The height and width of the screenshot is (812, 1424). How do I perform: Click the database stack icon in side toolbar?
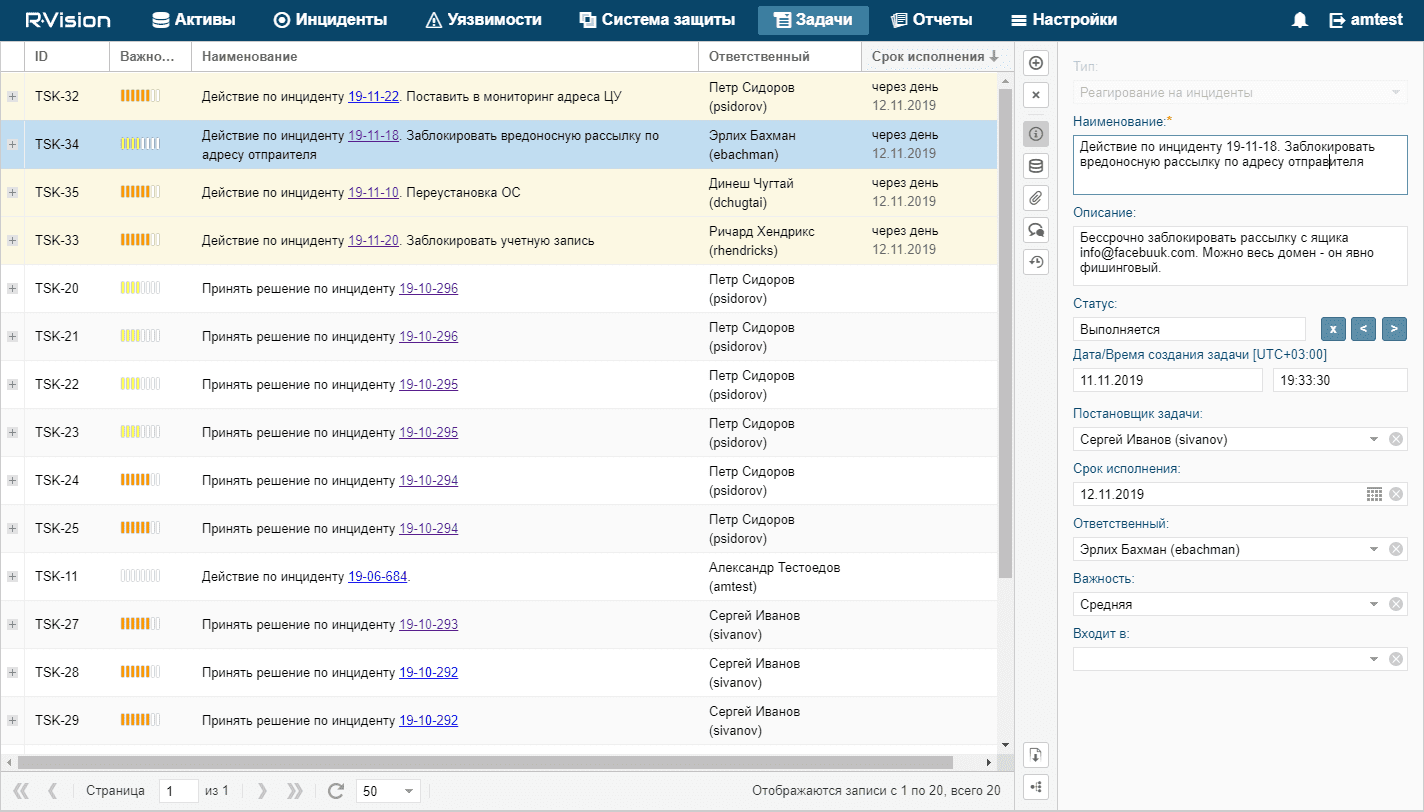point(1036,166)
